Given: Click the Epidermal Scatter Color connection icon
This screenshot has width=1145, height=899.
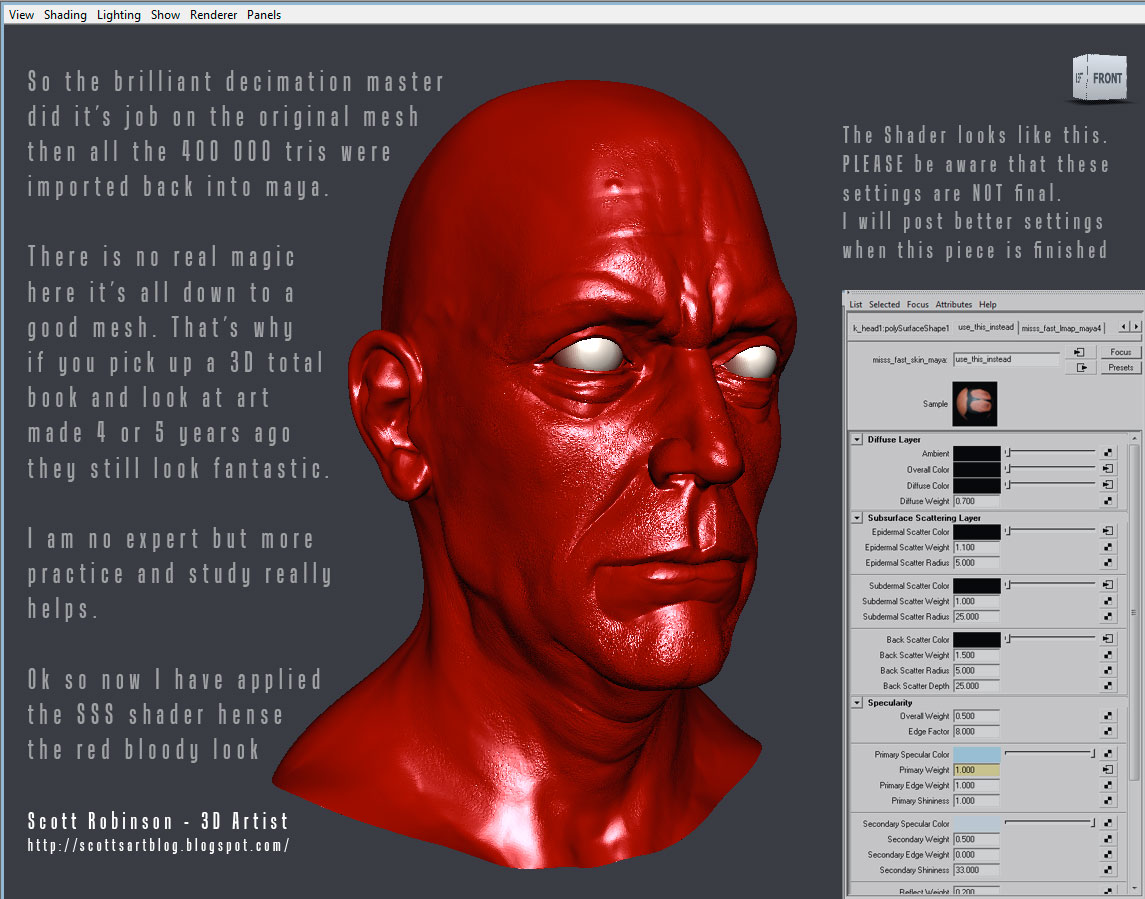Looking at the screenshot, I should tap(1108, 531).
